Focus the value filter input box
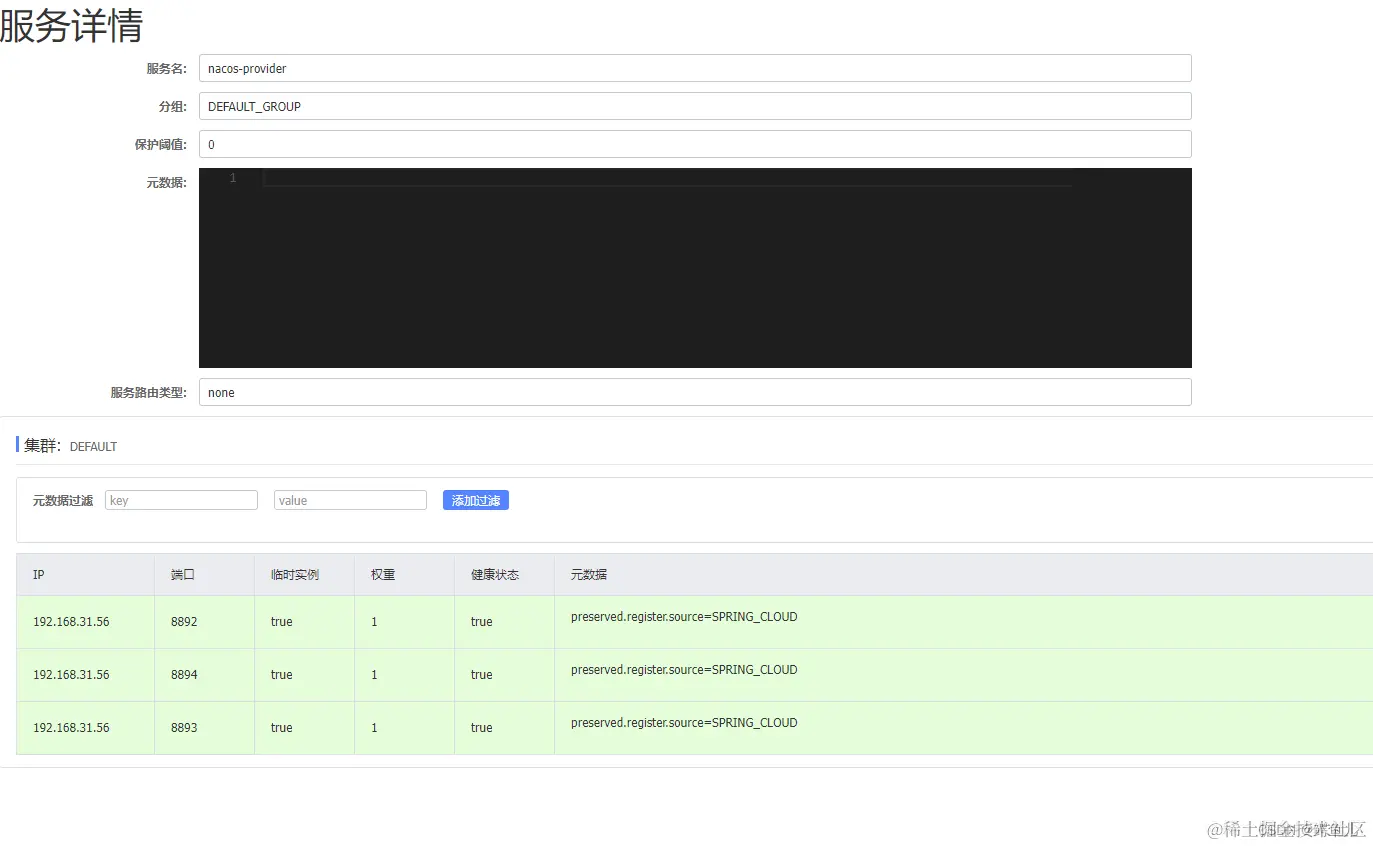This screenshot has width=1373, height=846. pos(350,500)
